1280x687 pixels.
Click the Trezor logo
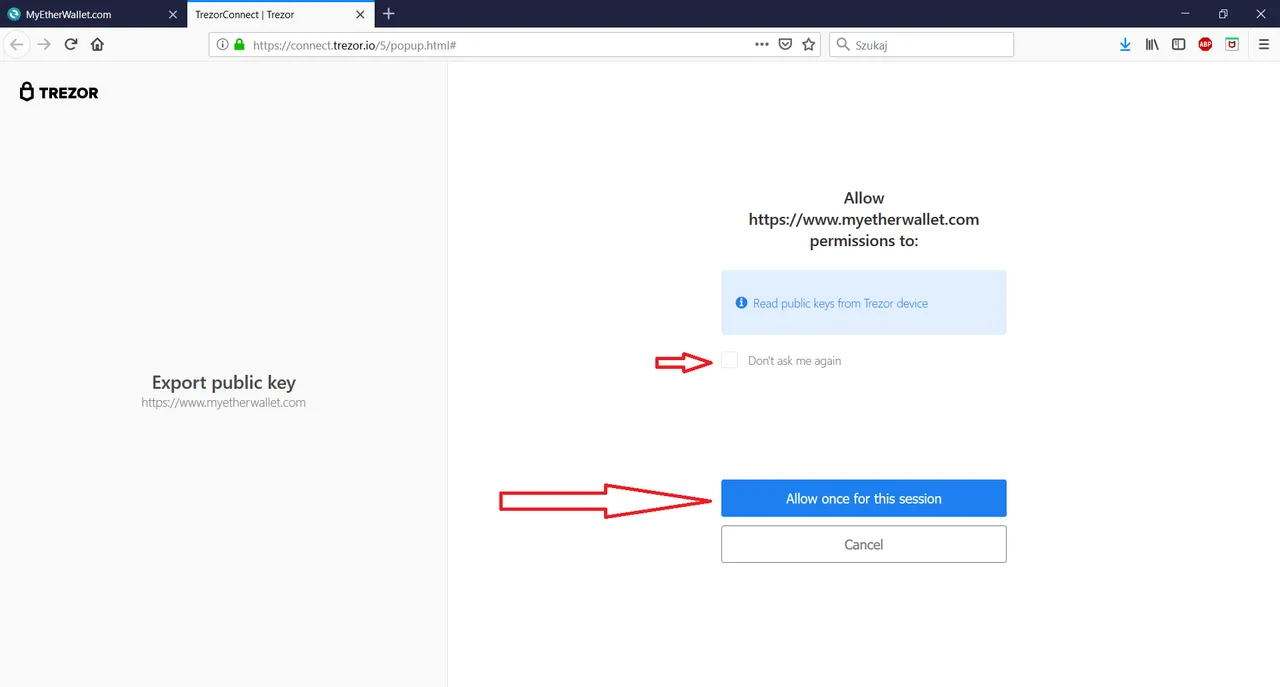pyautogui.click(x=59, y=92)
